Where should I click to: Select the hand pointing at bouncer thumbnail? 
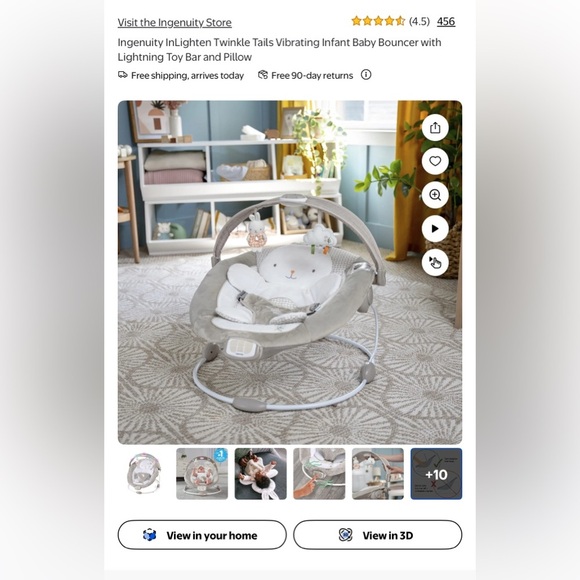[x=319, y=474]
